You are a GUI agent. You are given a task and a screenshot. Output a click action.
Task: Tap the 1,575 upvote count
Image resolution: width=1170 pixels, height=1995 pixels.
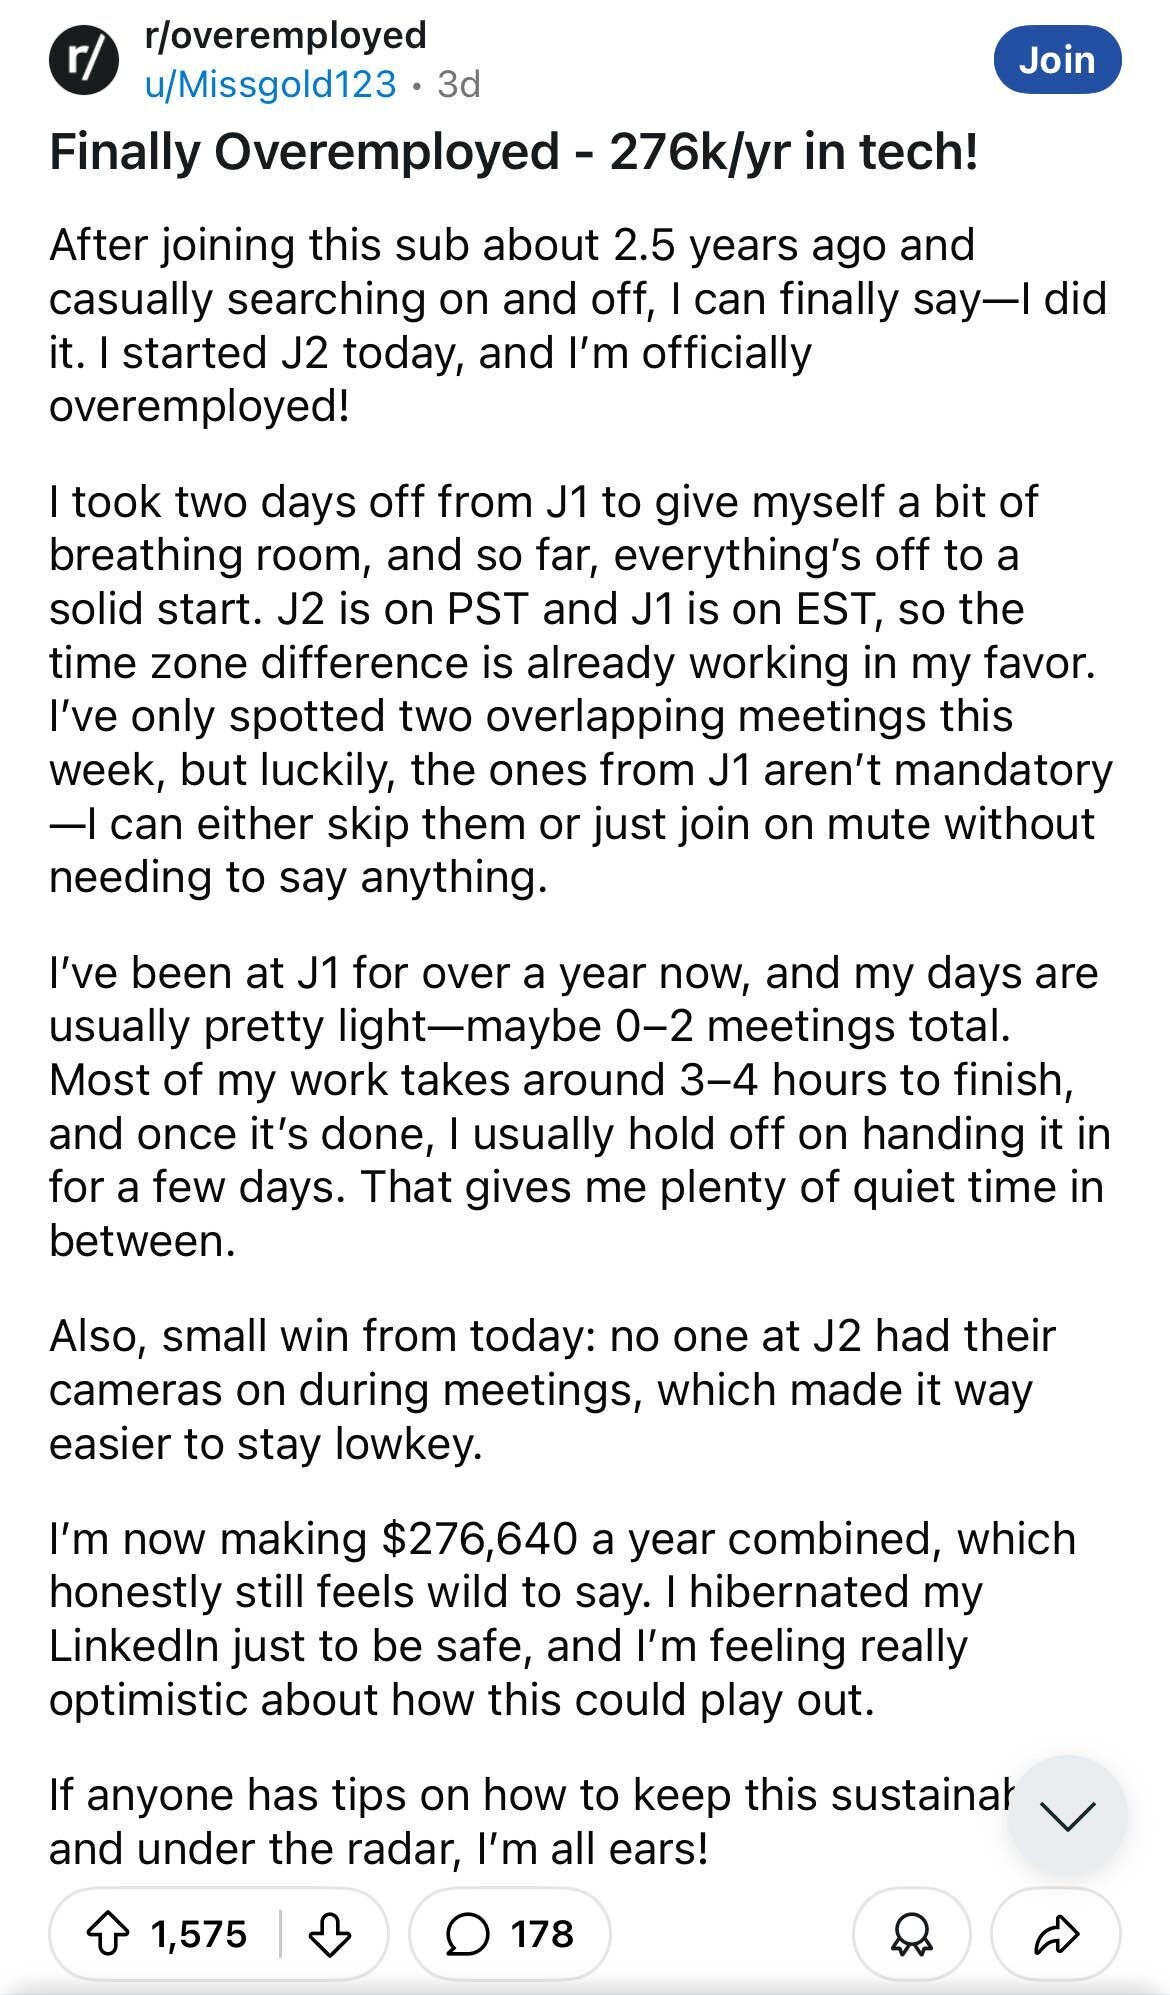pos(199,1934)
